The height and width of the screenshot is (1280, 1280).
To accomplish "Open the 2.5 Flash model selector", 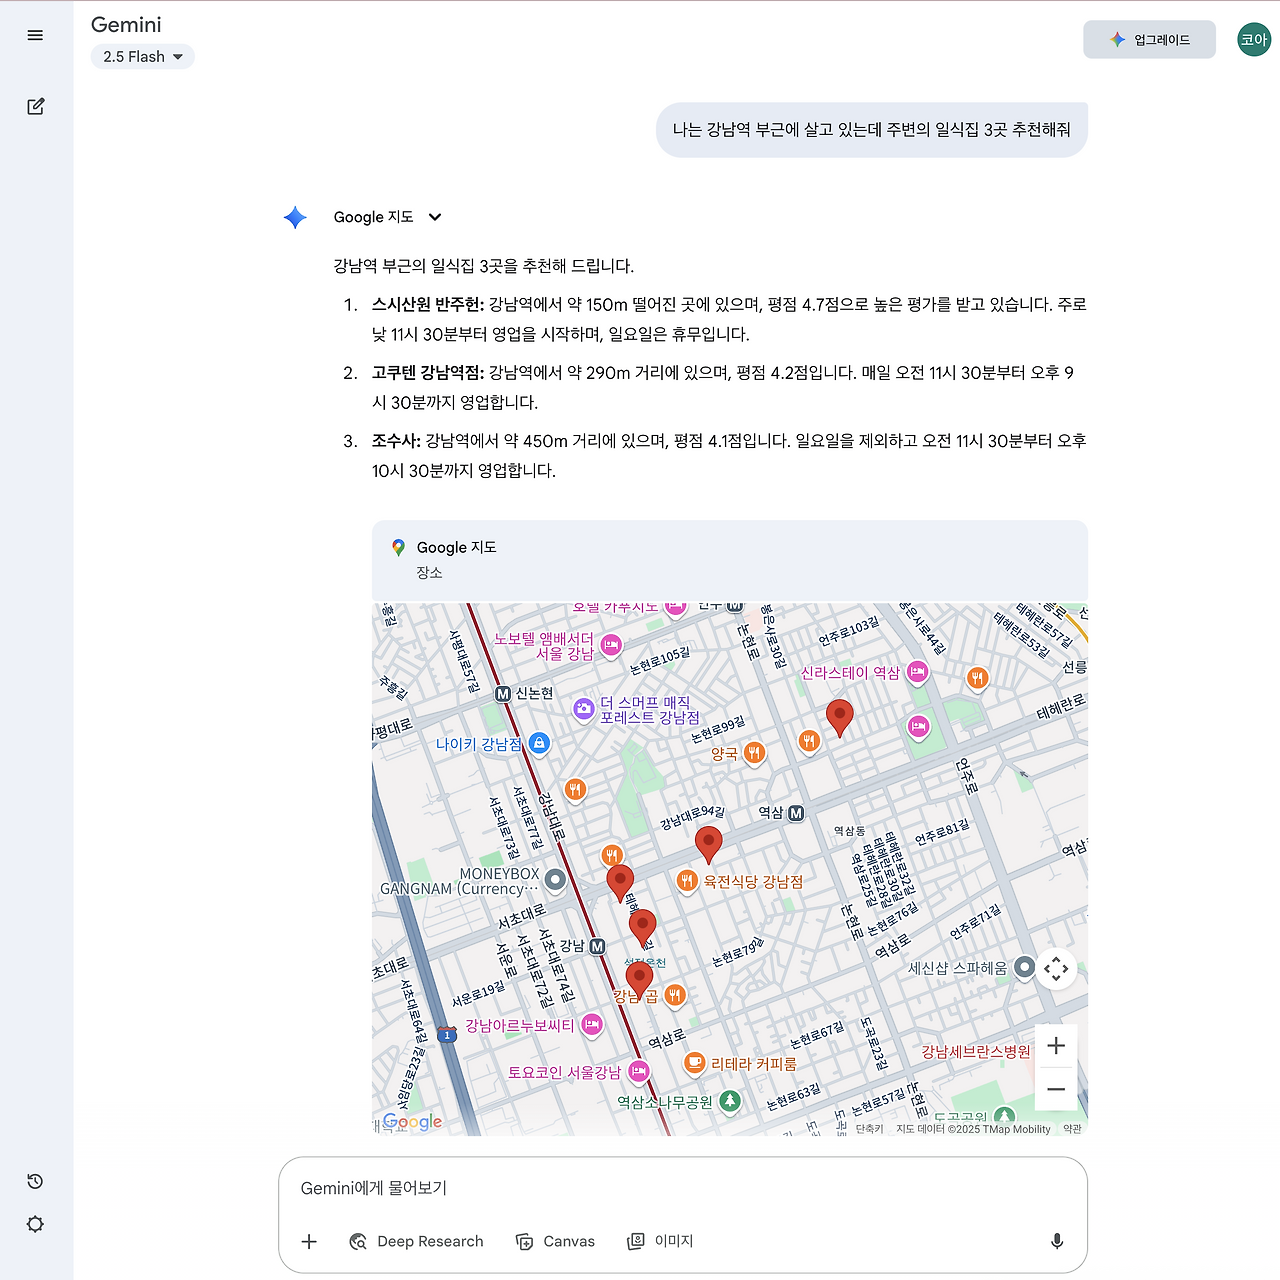I will 142,56.
